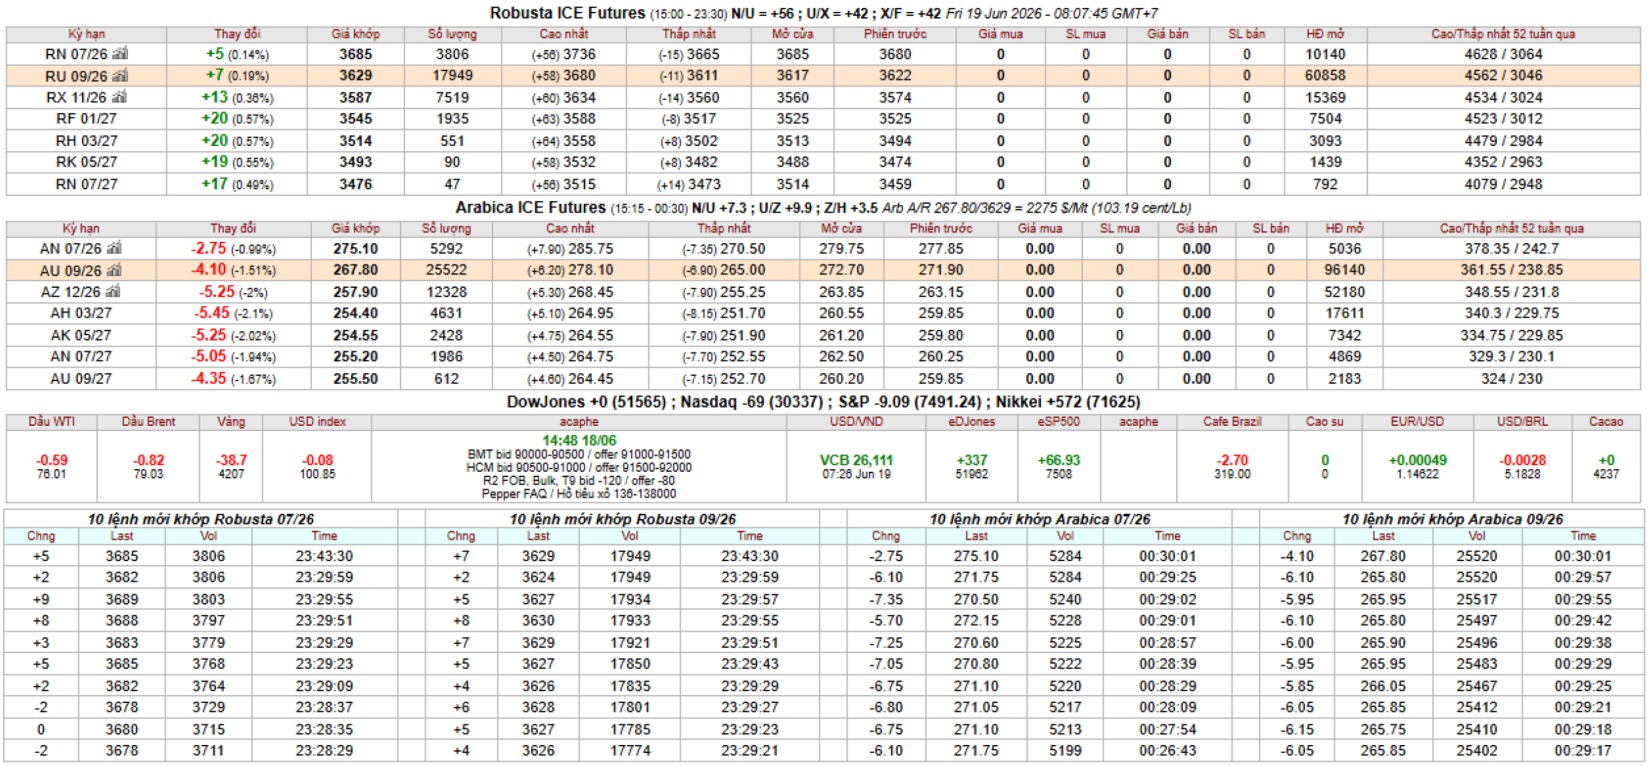
Task: Click the 267.80 matched price for AU 09/26
Action: coord(355,271)
